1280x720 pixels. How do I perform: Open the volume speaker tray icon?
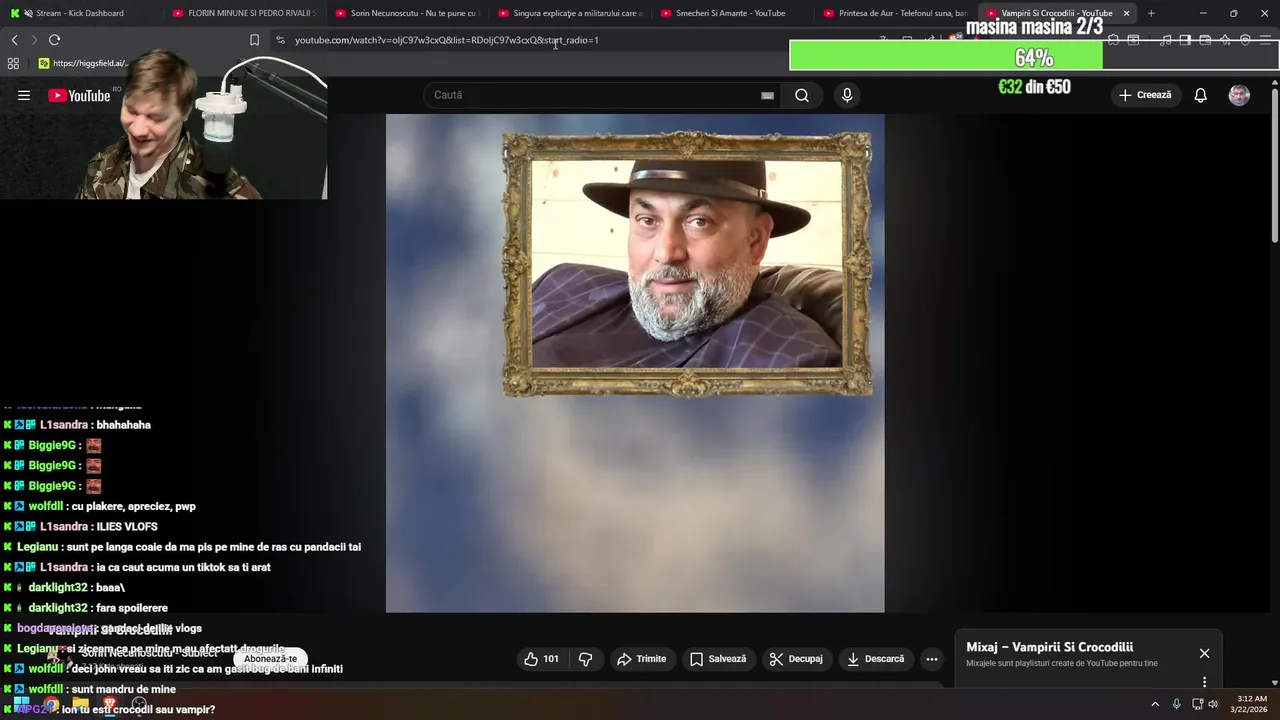[x=1213, y=704]
